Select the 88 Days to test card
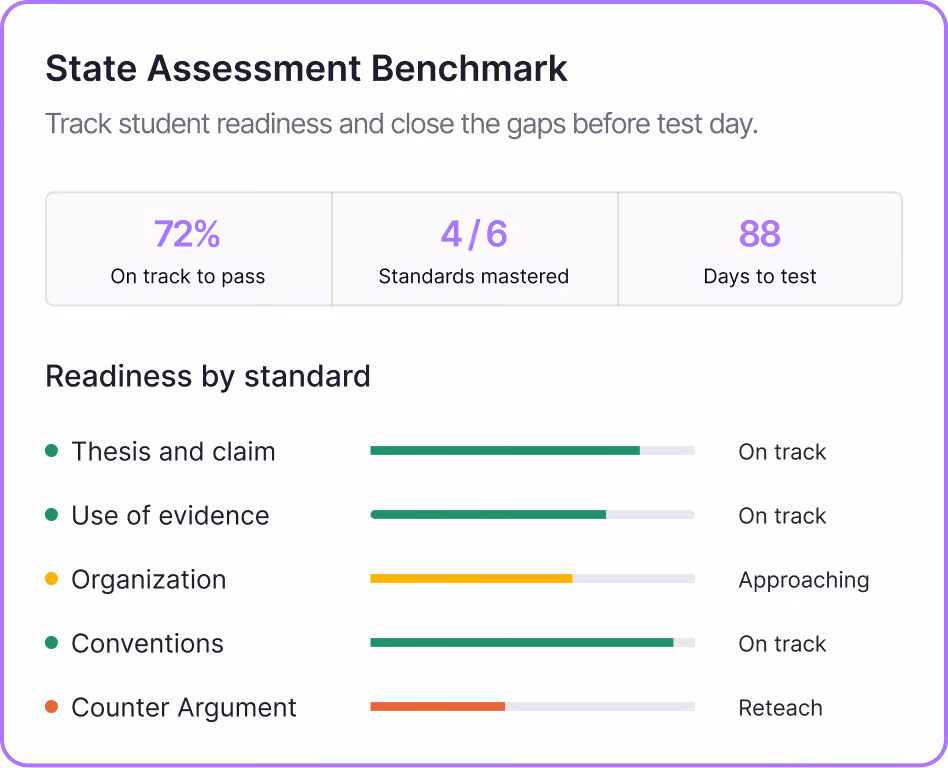This screenshot has width=948, height=768. coord(760,249)
